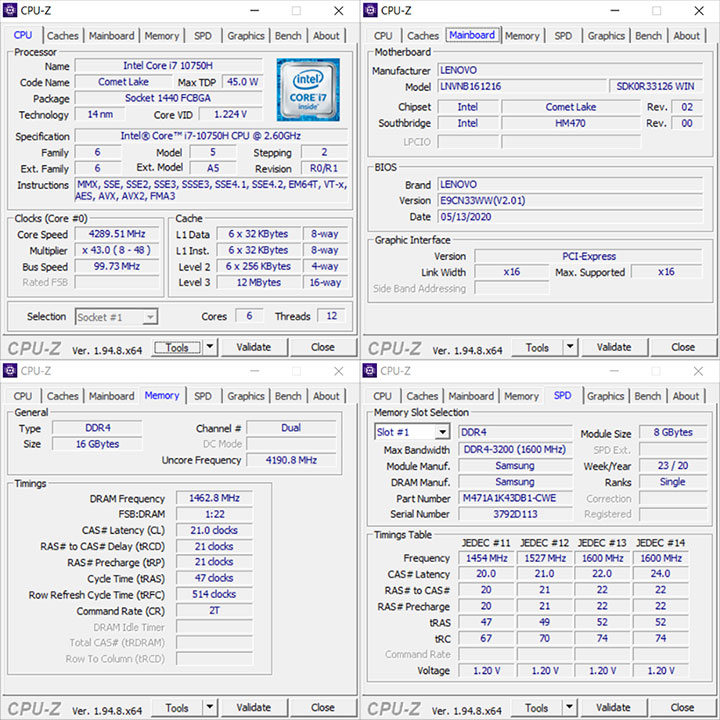Click the Core Speed value 4289.51 MHz
This screenshot has height=720, width=720.
(x=117, y=234)
